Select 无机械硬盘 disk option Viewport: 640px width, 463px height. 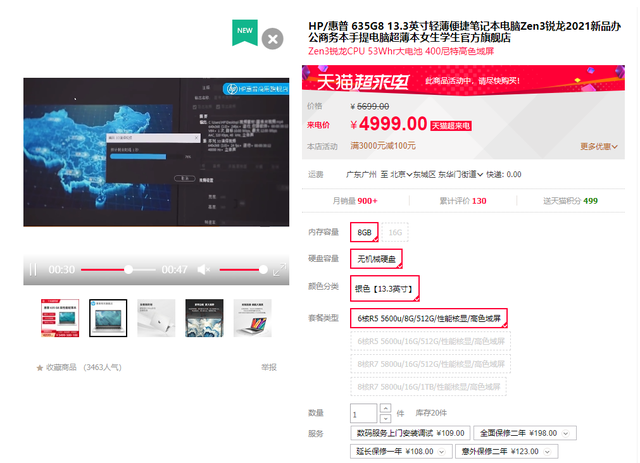[376, 259]
